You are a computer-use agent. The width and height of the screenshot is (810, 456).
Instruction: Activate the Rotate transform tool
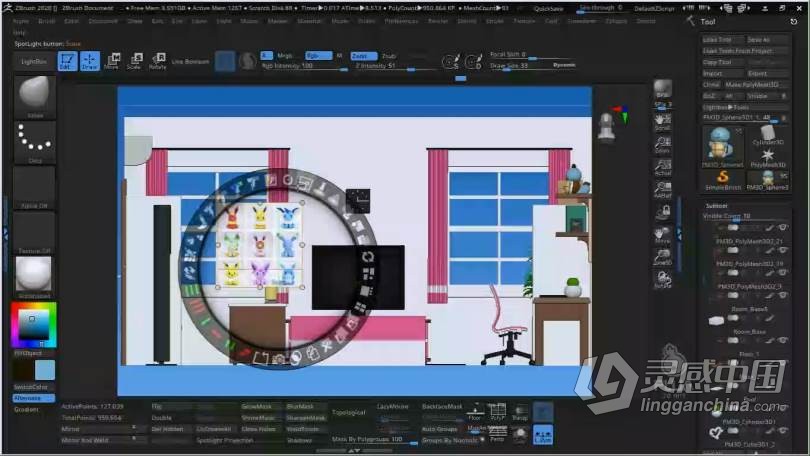click(x=158, y=61)
